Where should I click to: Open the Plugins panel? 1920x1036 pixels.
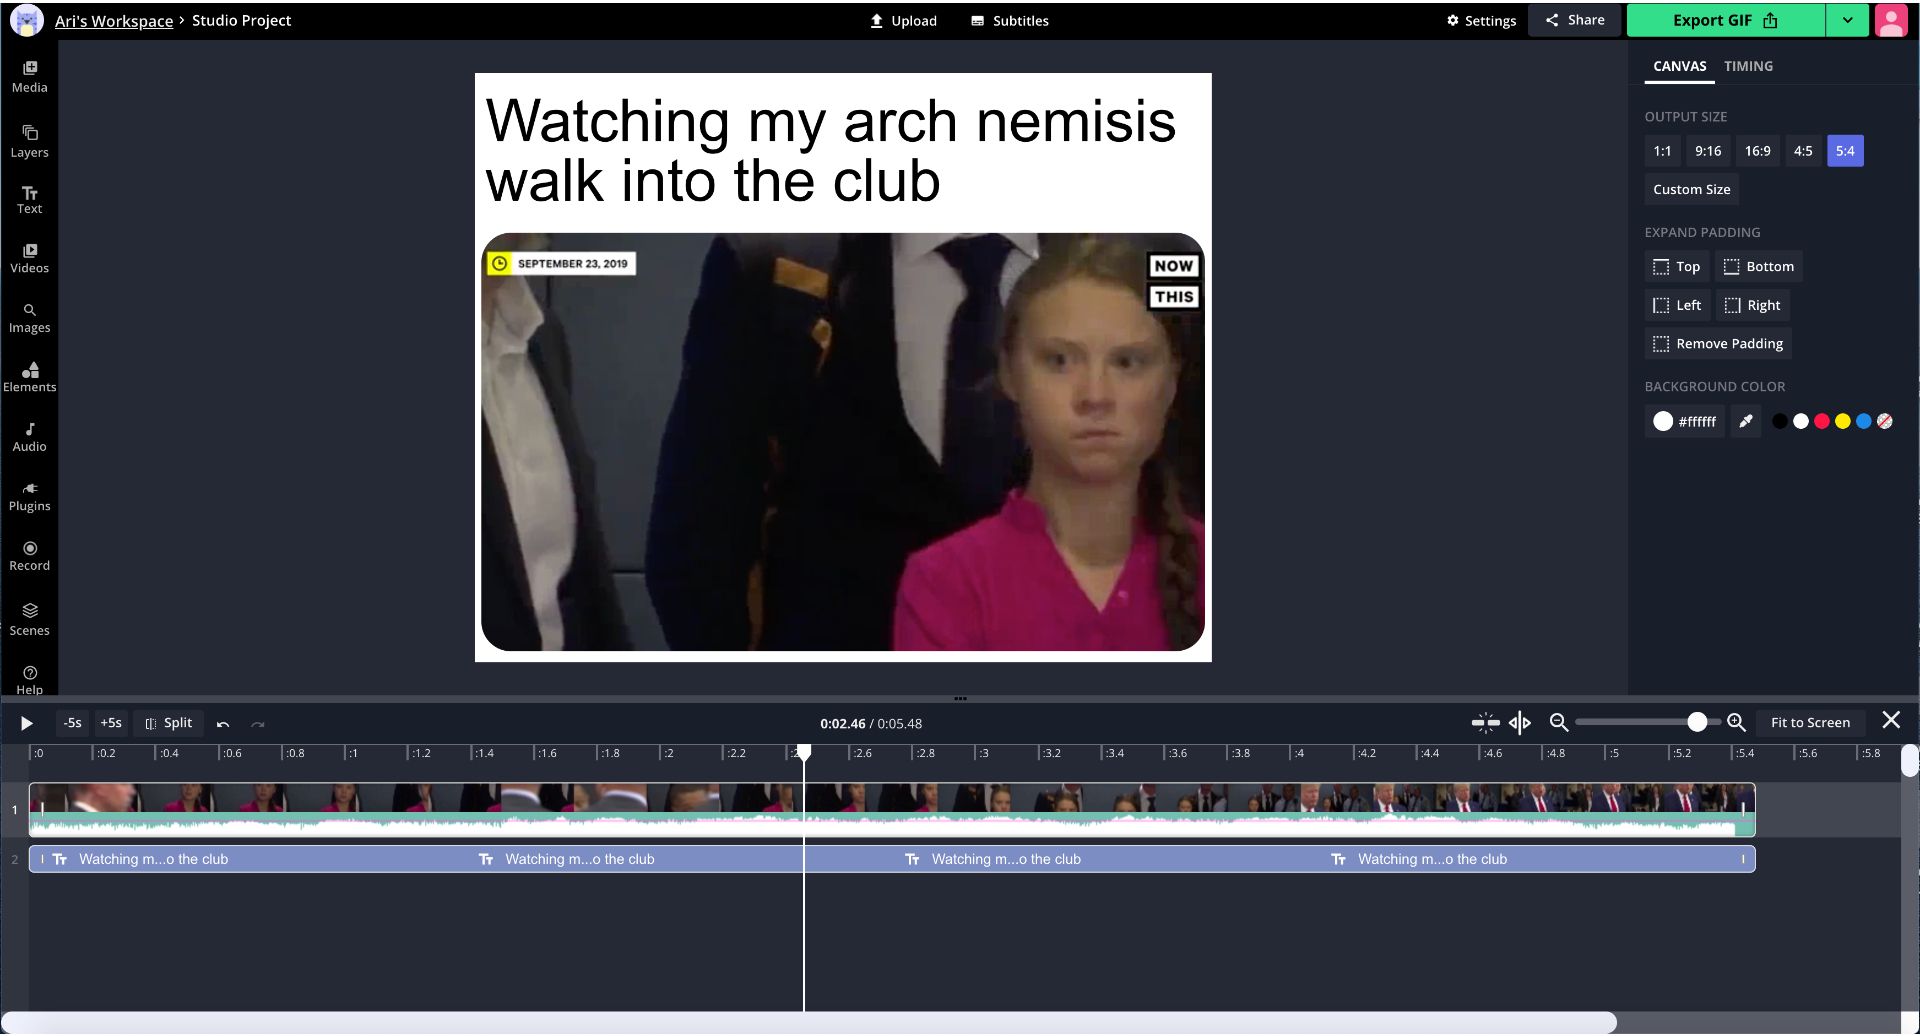[x=29, y=496]
